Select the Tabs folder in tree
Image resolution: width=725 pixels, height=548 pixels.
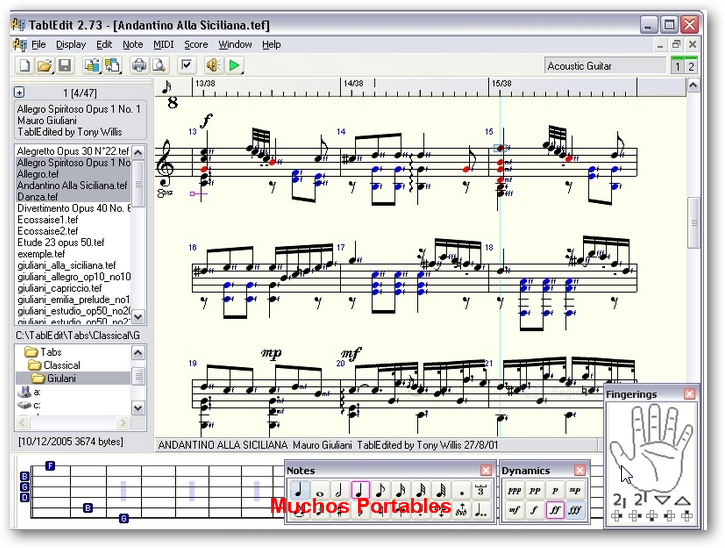pyautogui.click(x=43, y=352)
